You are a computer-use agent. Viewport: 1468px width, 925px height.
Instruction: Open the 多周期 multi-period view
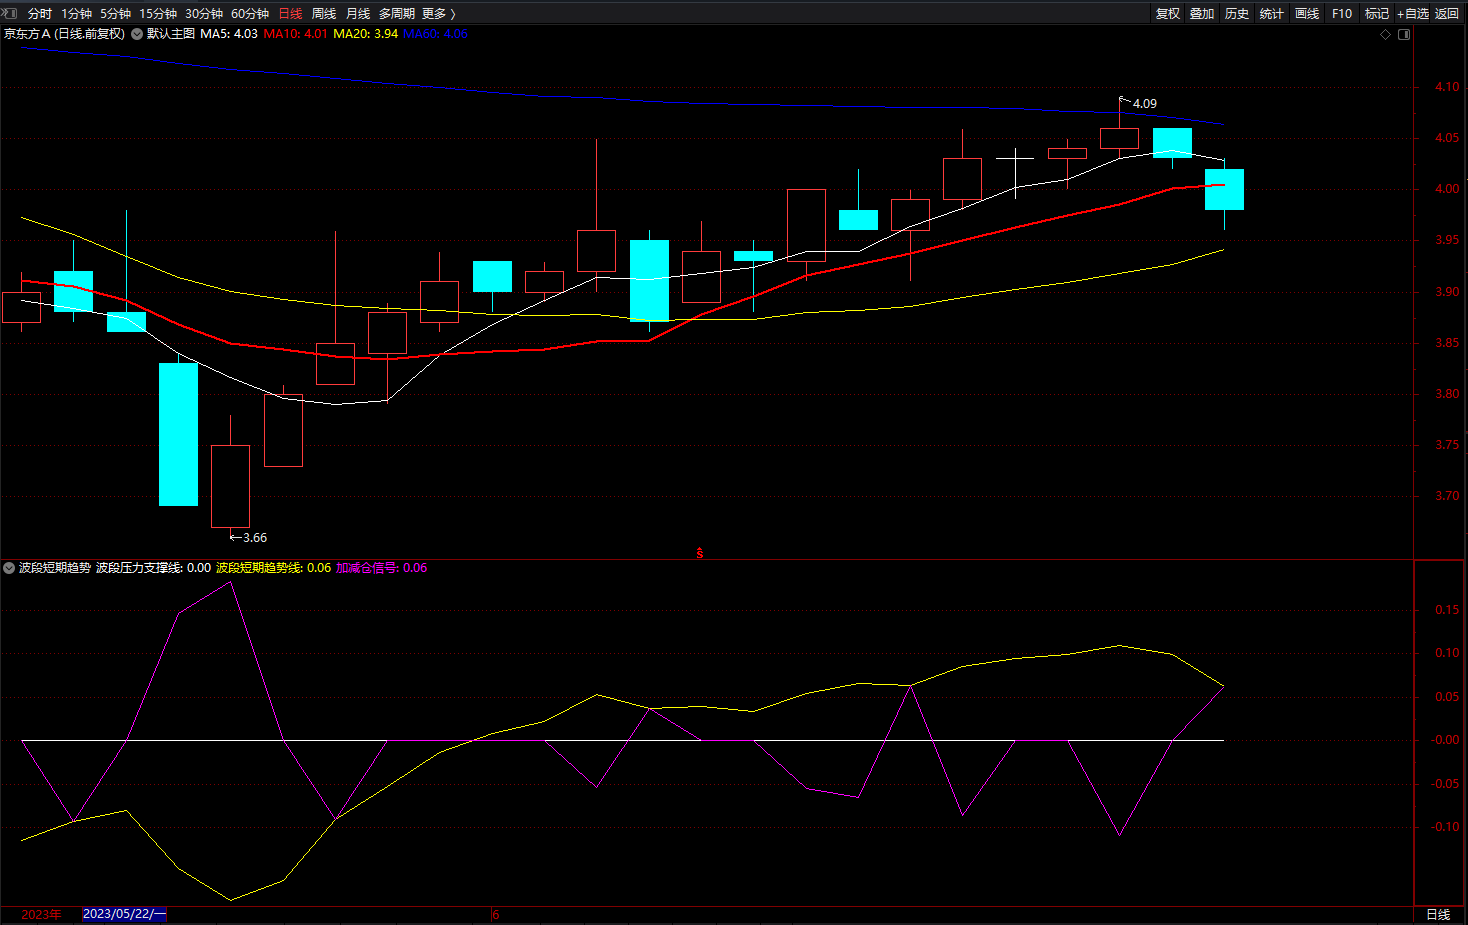(397, 14)
